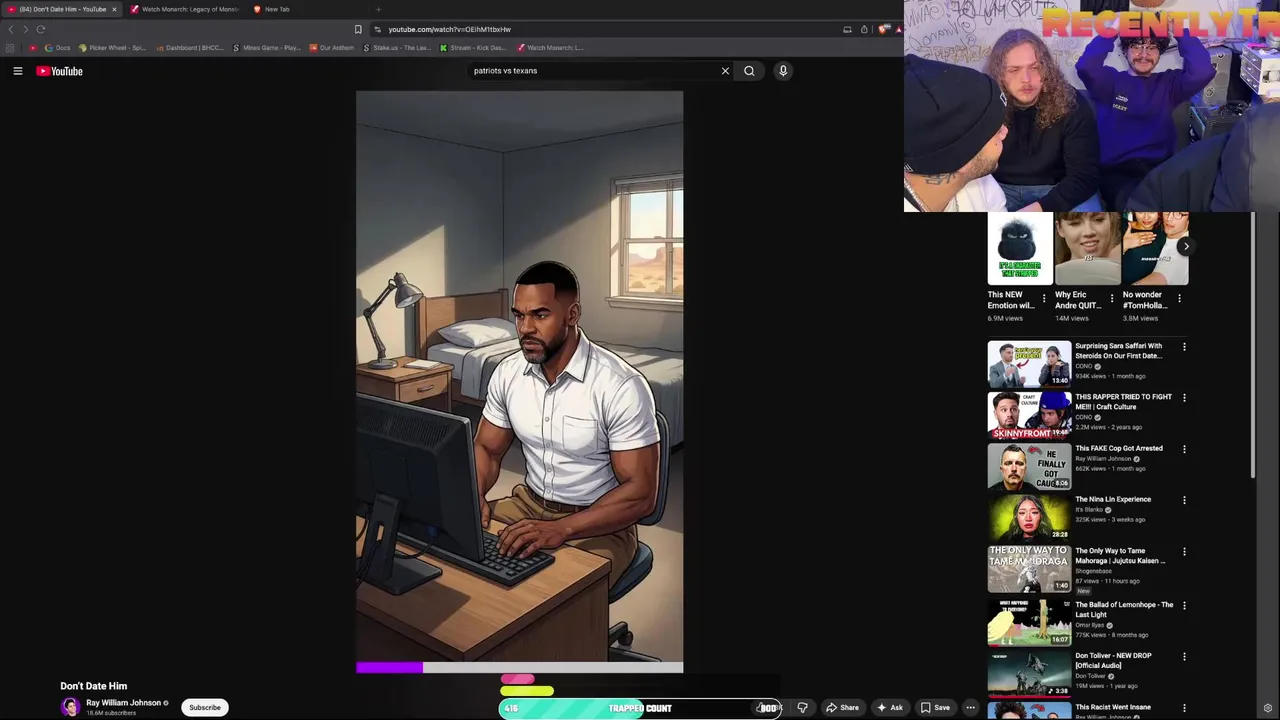1280x720 pixels.
Task: Open the YouTube hamburger guide menu
Action: tap(18, 71)
